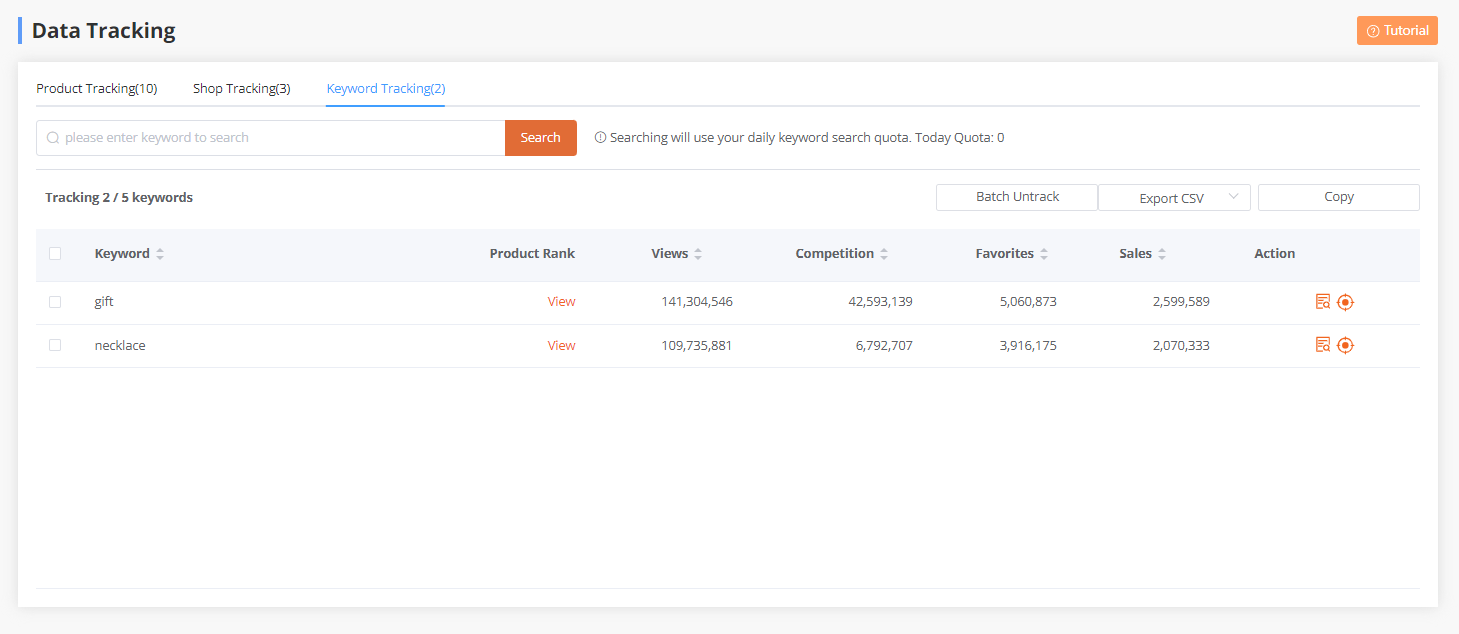Open the details report for keyword necklace

[1322, 344]
